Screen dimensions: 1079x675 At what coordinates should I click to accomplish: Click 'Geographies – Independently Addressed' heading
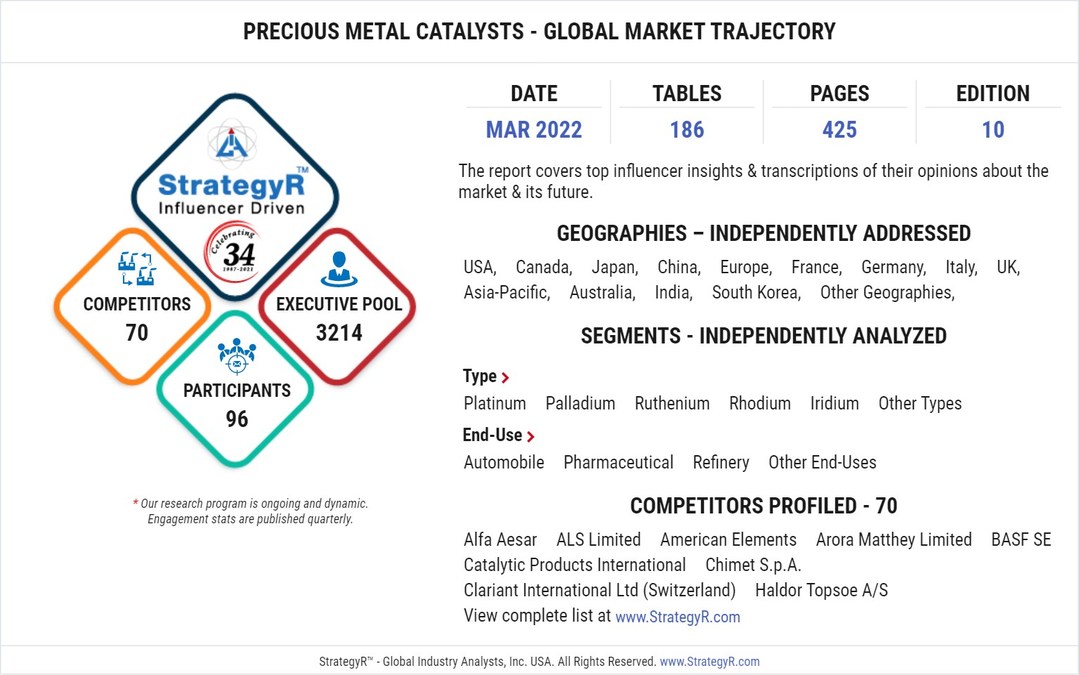[x=764, y=234]
